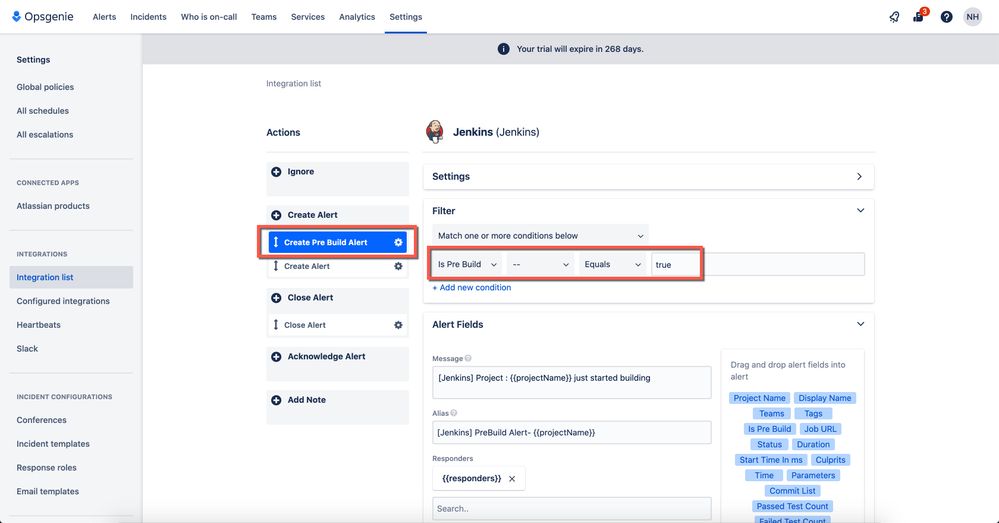Open Global policies in sidebar
The height and width of the screenshot is (523, 999).
(45, 87)
